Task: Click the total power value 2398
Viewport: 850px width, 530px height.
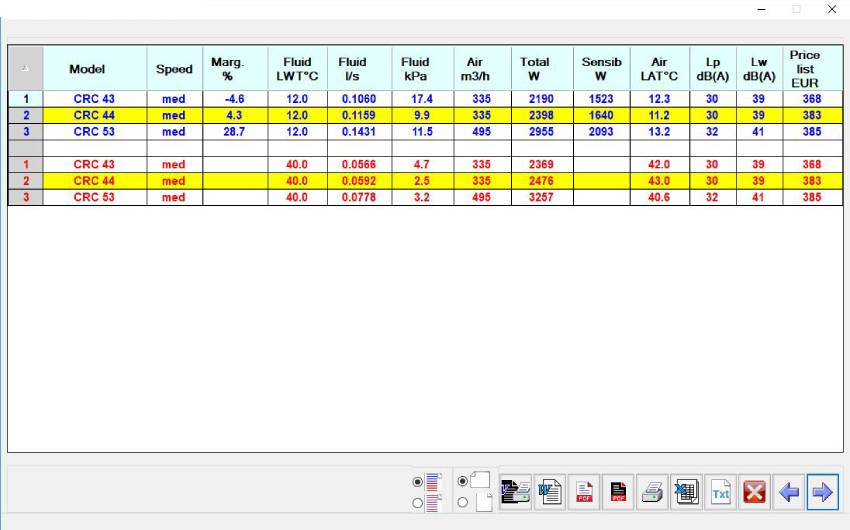Action: [x=542, y=115]
